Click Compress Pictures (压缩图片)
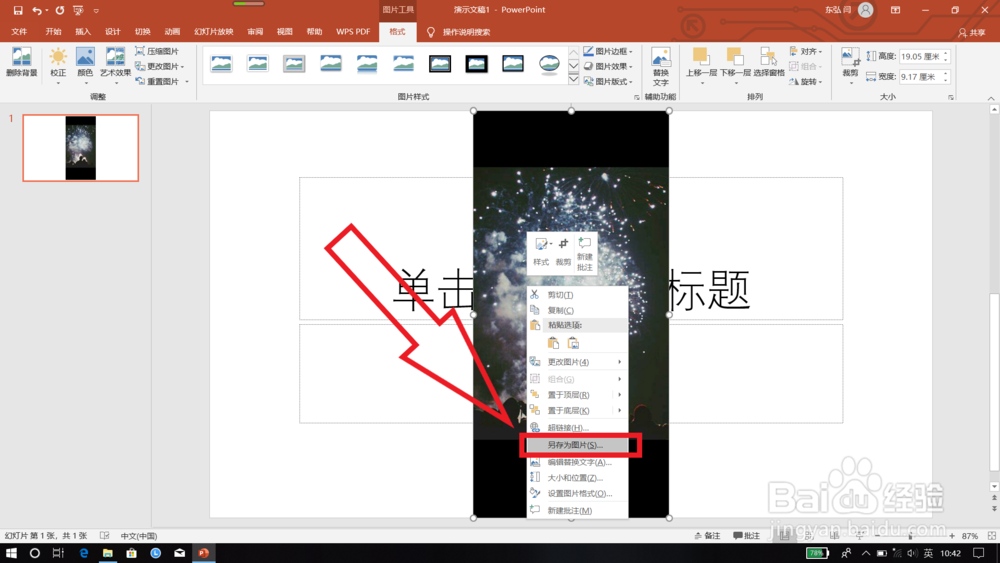This screenshot has height=563, width=1000. click(157, 51)
